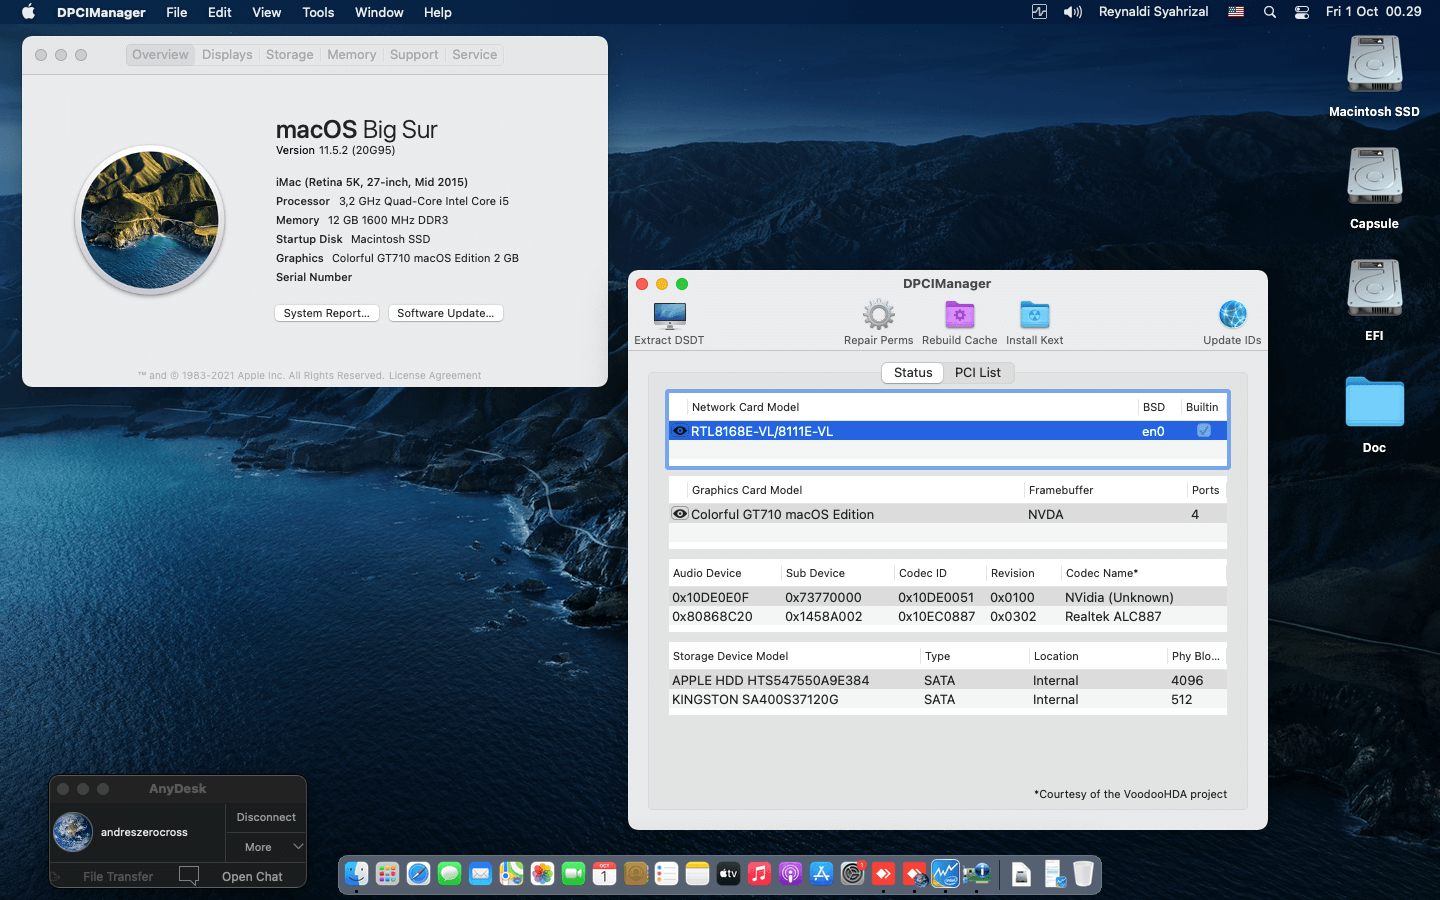Open App Store from the dock
The width and height of the screenshot is (1440, 900).
(821, 874)
